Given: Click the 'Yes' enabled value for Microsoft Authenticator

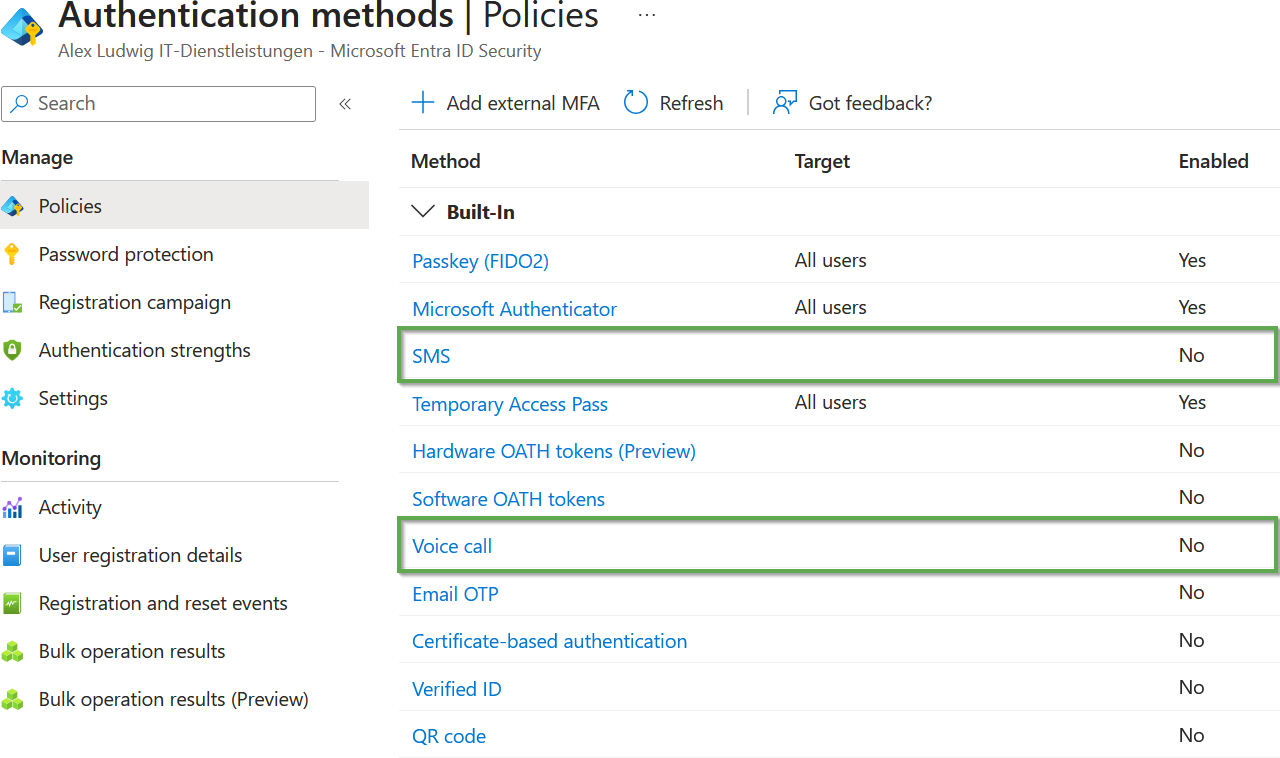Looking at the screenshot, I should click(1192, 307).
